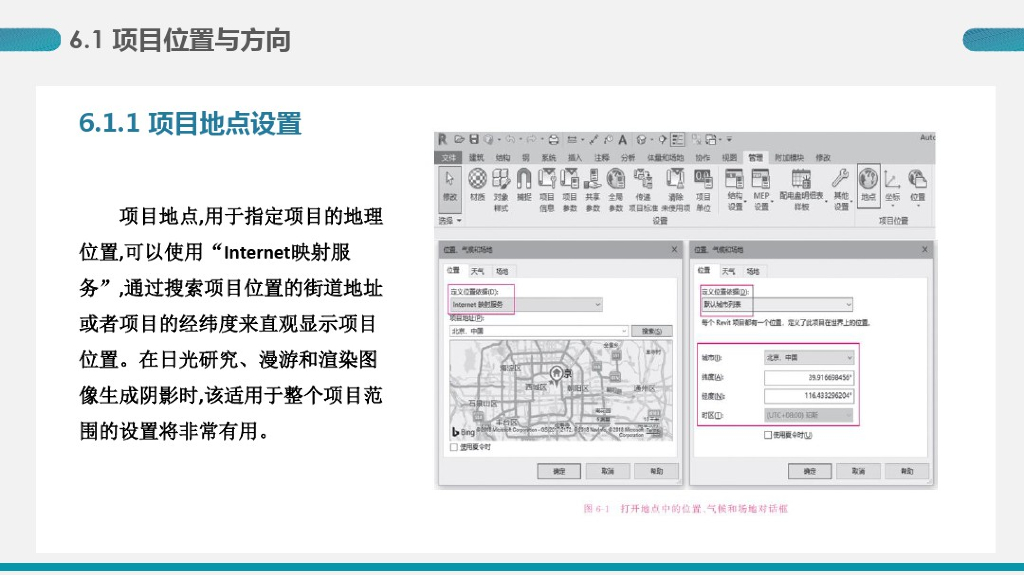
Task: Close the left 位置、气候和场地 dialog
Action: pos(675,249)
